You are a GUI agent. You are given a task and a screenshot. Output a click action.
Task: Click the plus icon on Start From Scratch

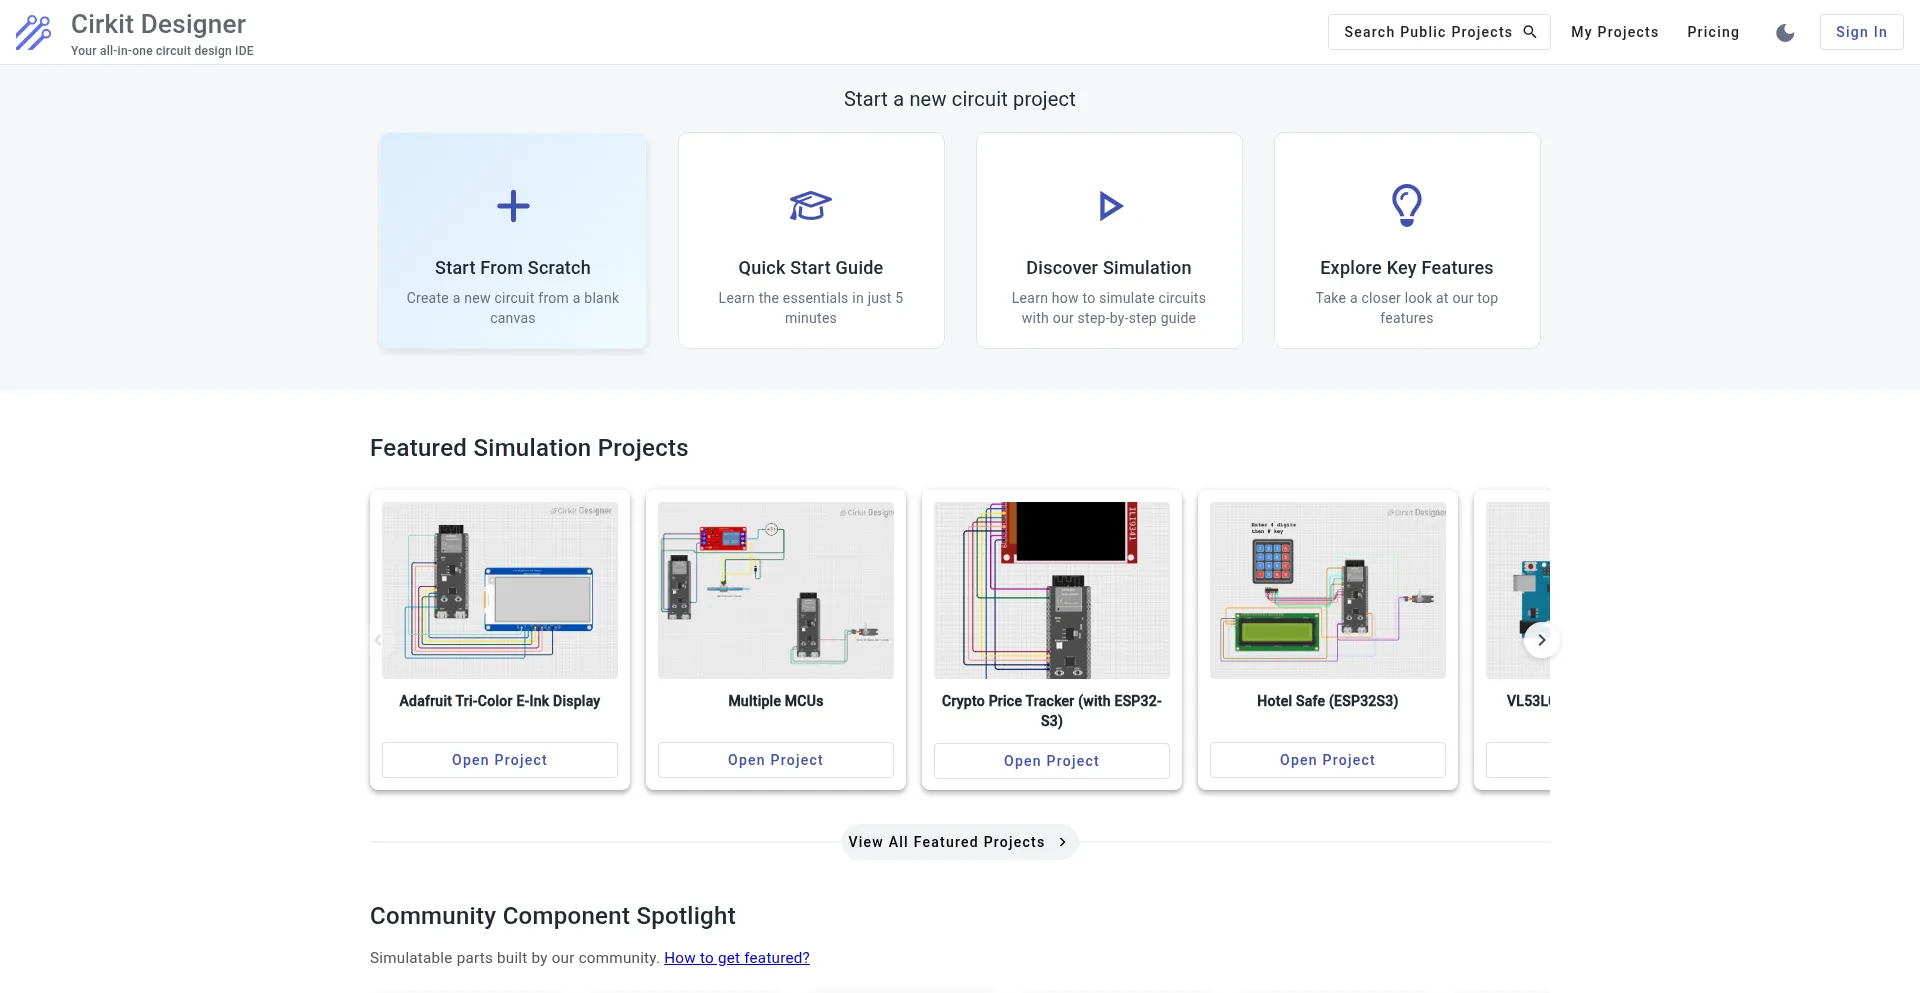click(x=513, y=206)
